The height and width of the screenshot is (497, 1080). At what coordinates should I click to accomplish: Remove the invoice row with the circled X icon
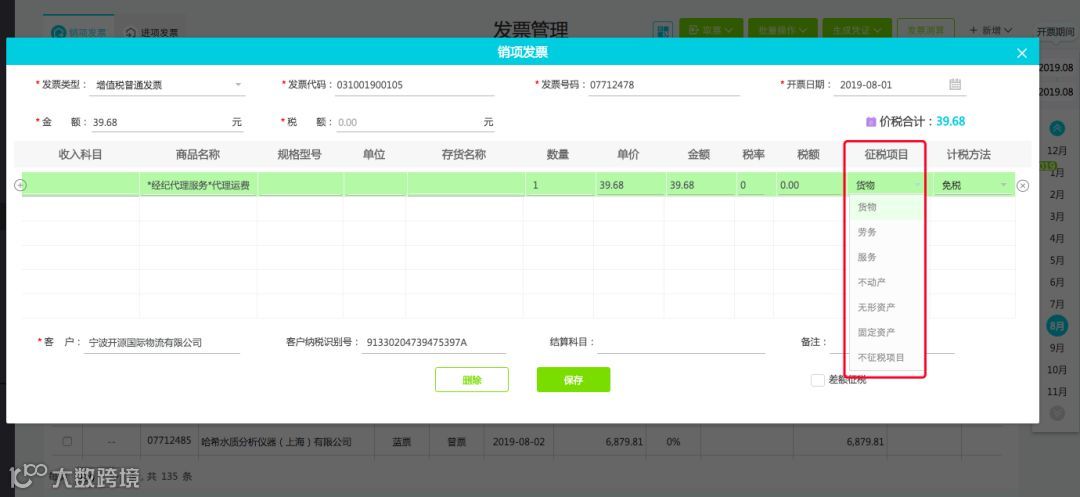point(1023,185)
